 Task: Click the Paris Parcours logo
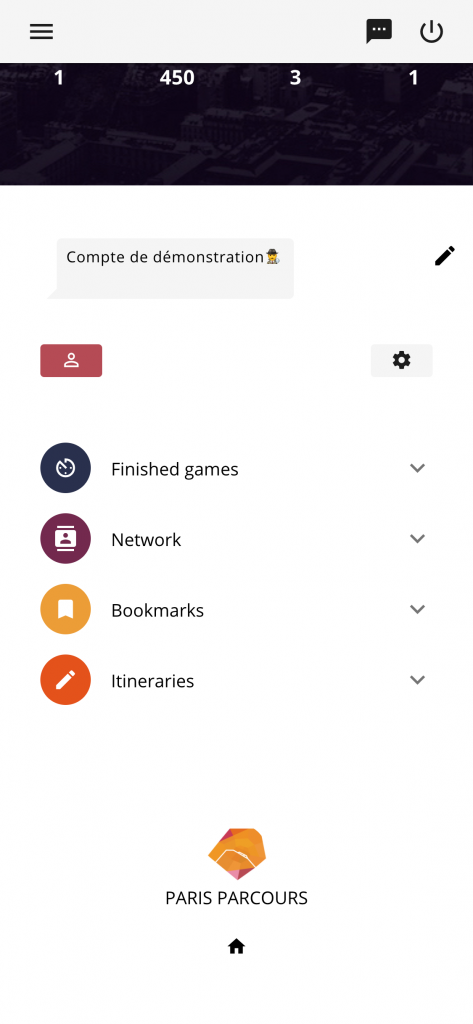coord(237,854)
